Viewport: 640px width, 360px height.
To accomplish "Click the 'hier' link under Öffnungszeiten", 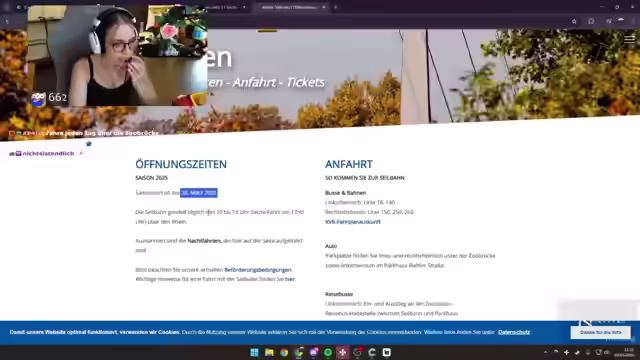I will tap(290, 279).
